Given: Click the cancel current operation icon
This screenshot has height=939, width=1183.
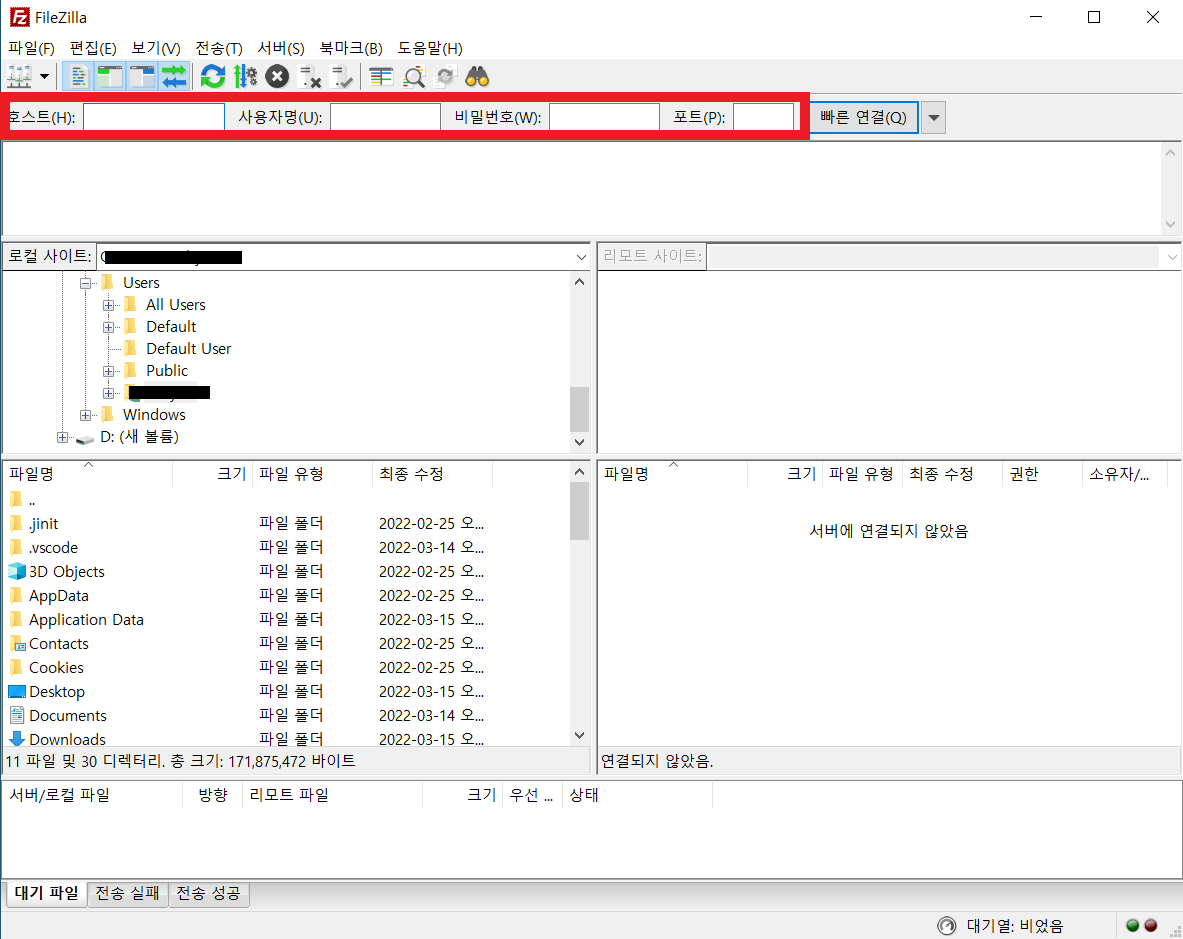Looking at the screenshot, I should click(278, 76).
